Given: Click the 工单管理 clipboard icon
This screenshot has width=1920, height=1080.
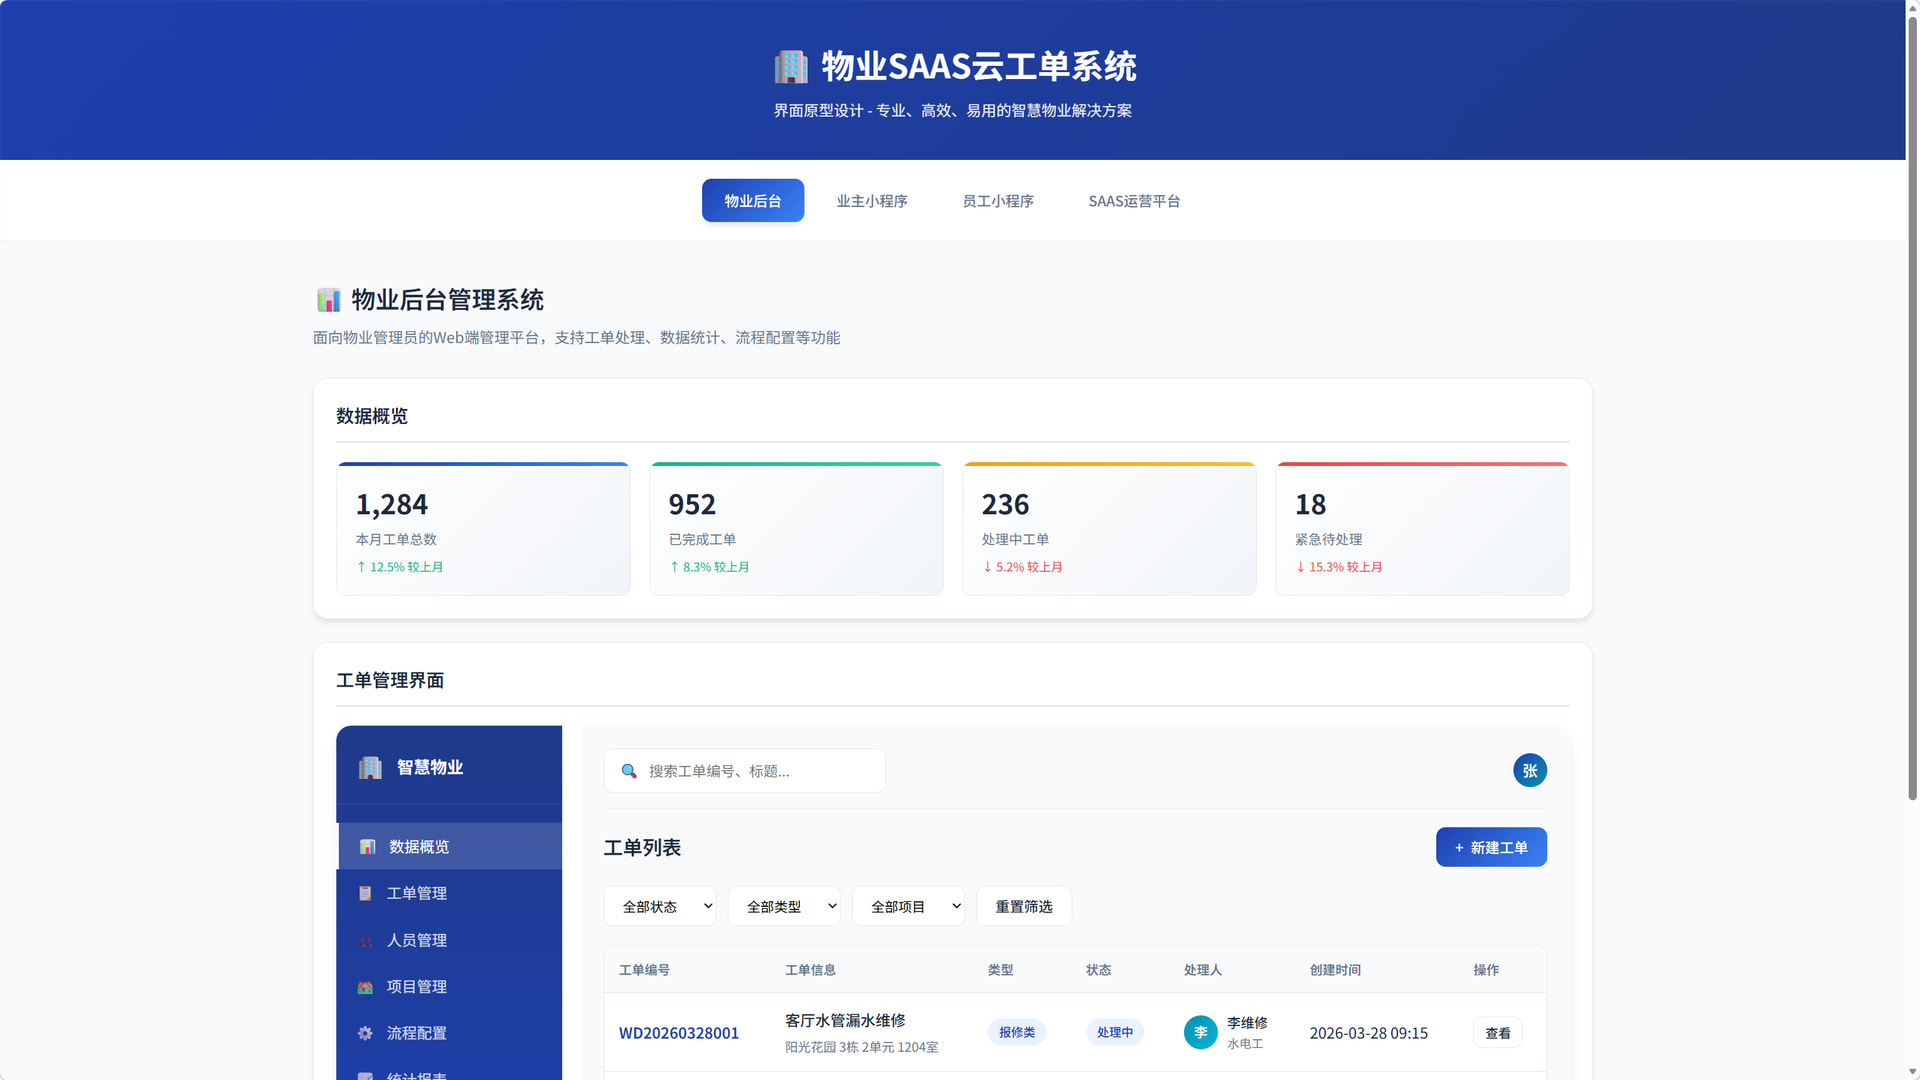Looking at the screenshot, I should click(x=365, y=893).
